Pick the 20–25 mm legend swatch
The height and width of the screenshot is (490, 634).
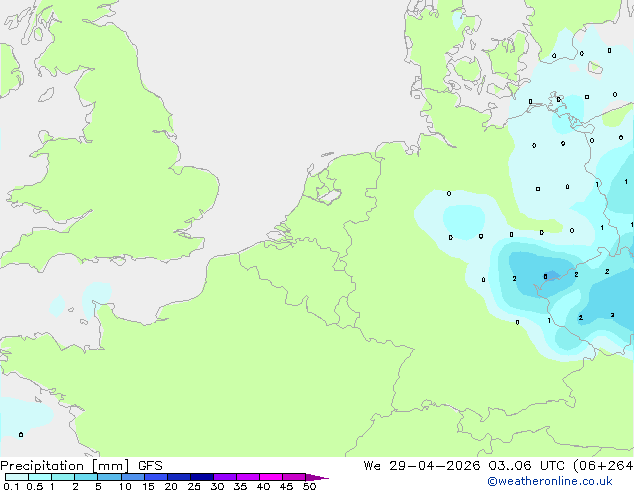pyautogui.click(x=179, y=477)
